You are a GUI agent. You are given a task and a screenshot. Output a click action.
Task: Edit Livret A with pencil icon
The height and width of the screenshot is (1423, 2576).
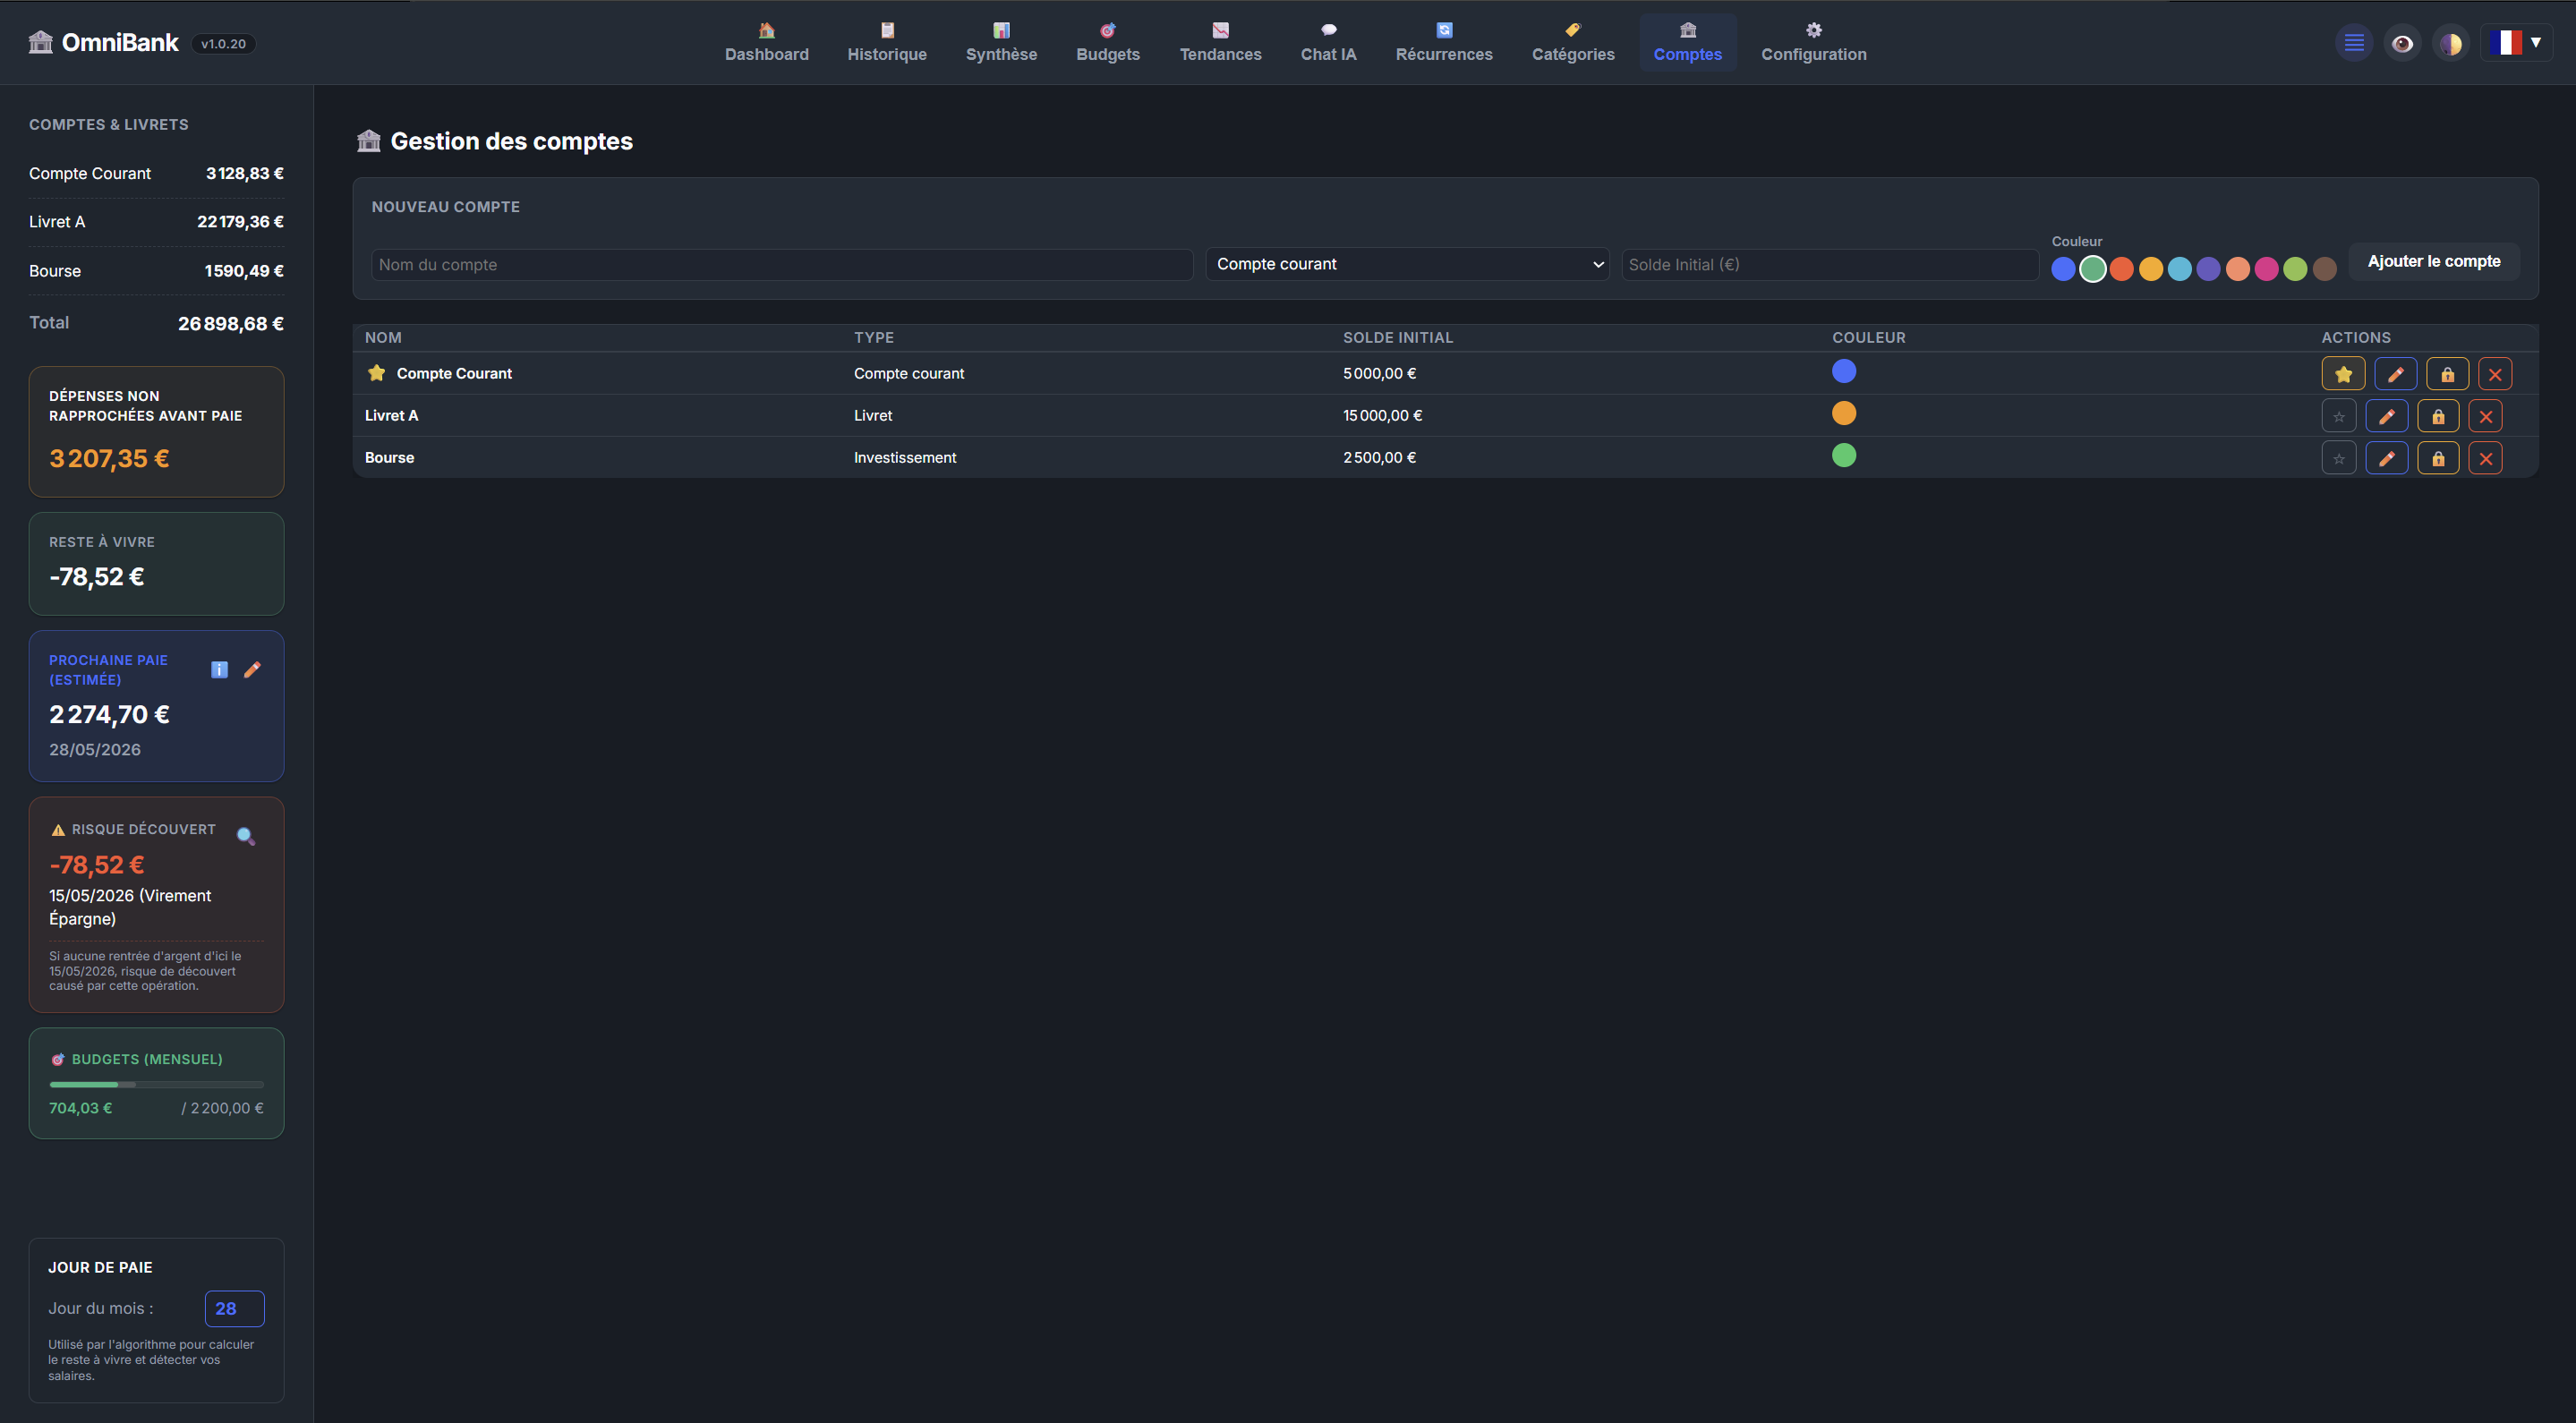[x=2386, y=416]
